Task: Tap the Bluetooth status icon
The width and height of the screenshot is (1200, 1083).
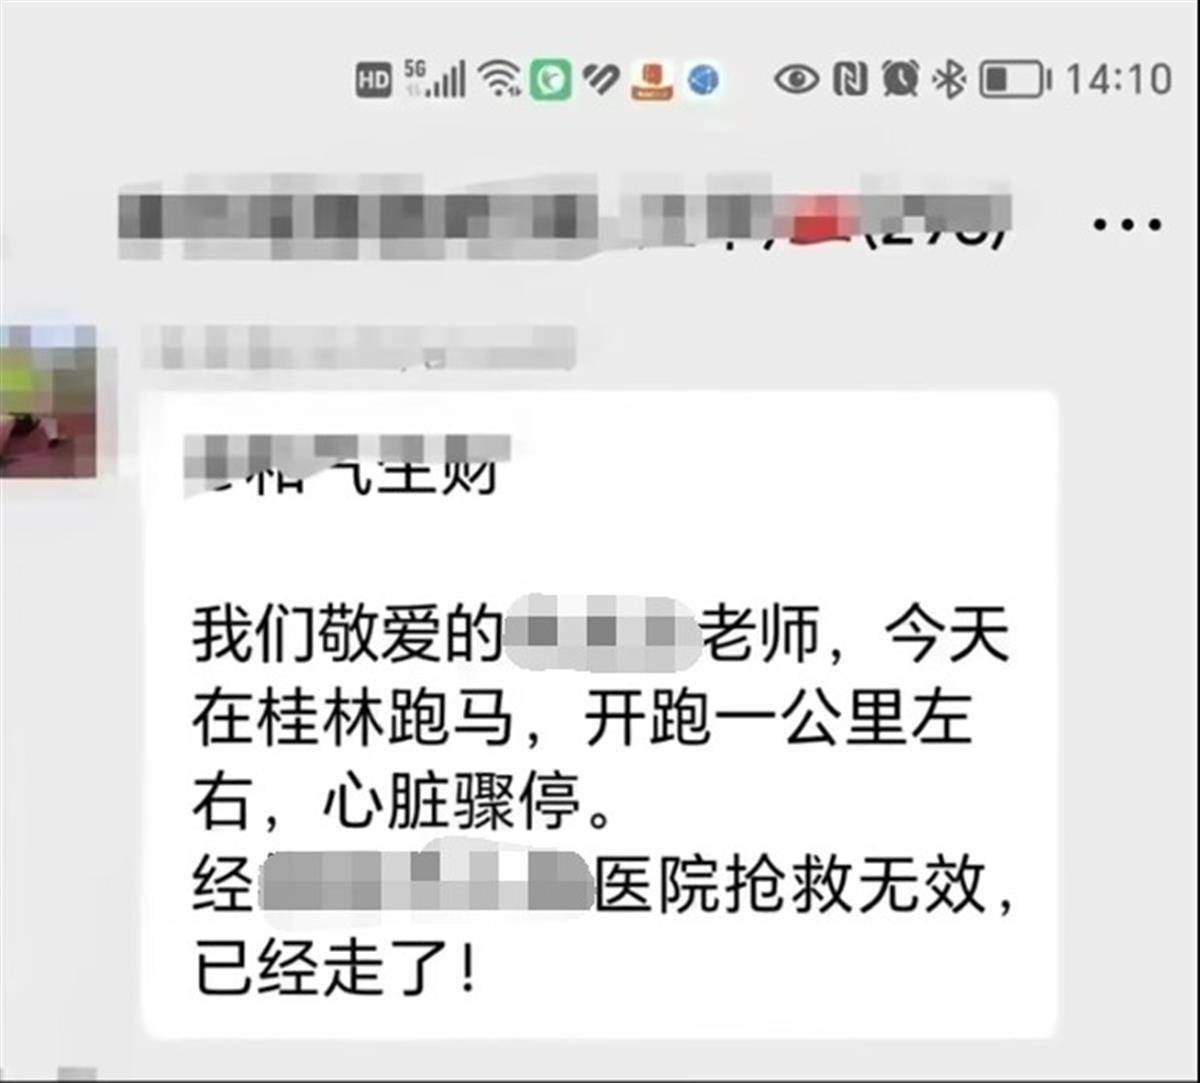Action: pos(948,79)
